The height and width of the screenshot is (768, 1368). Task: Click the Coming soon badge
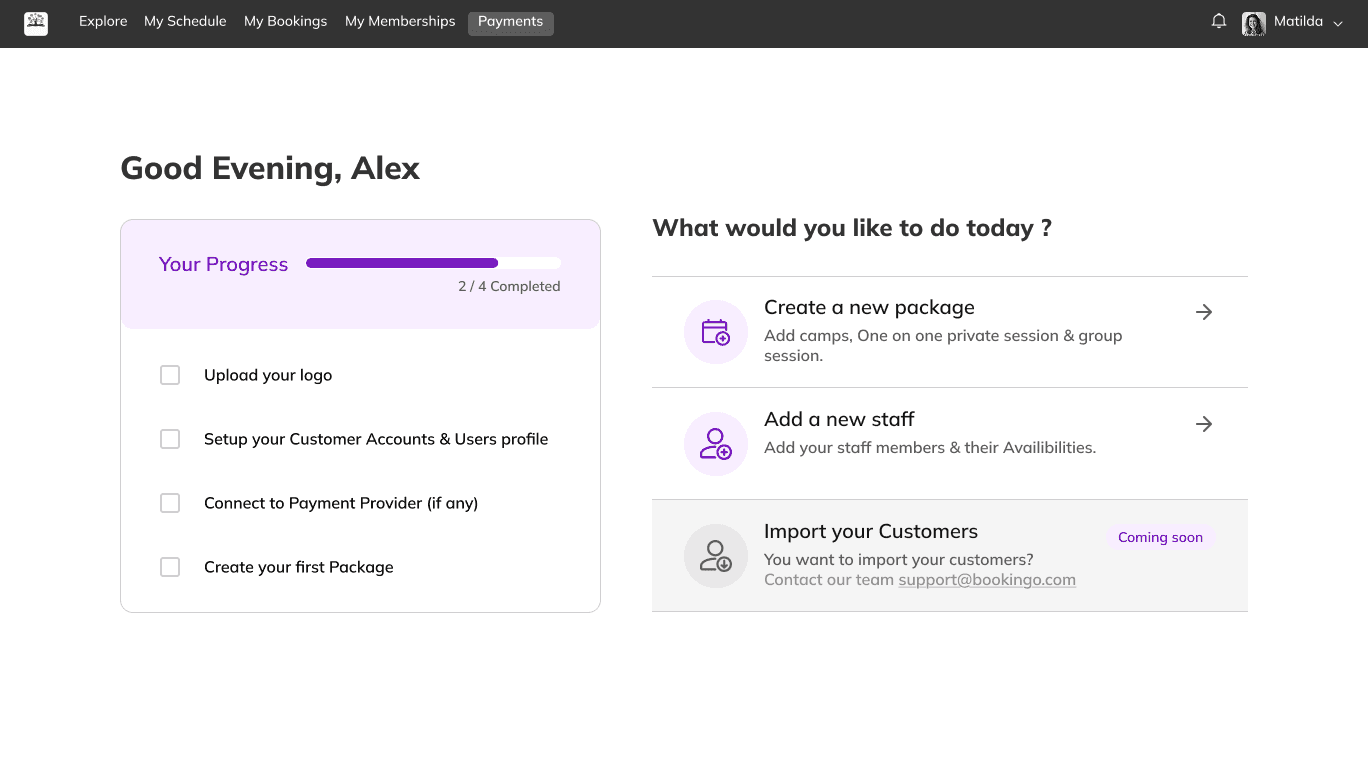[1160, 537]
